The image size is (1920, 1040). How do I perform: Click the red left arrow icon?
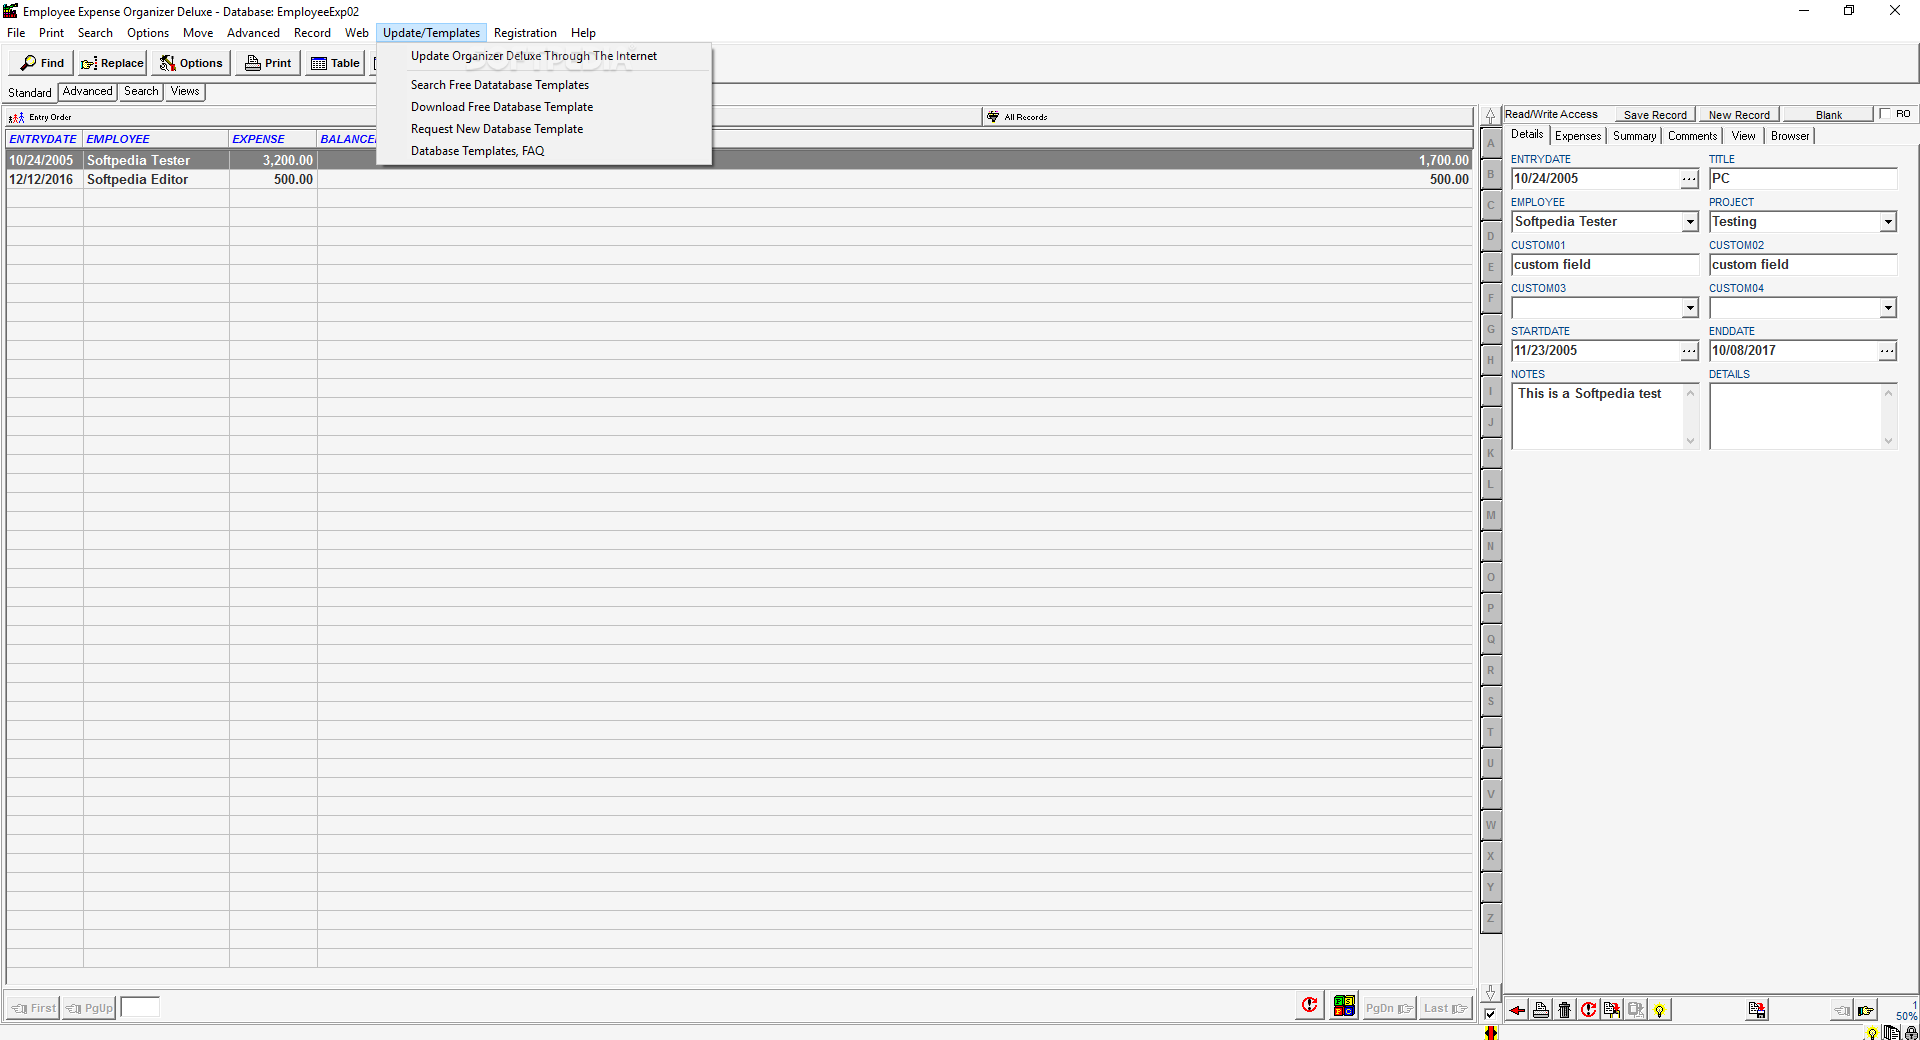click(x=1517, y=1010)
